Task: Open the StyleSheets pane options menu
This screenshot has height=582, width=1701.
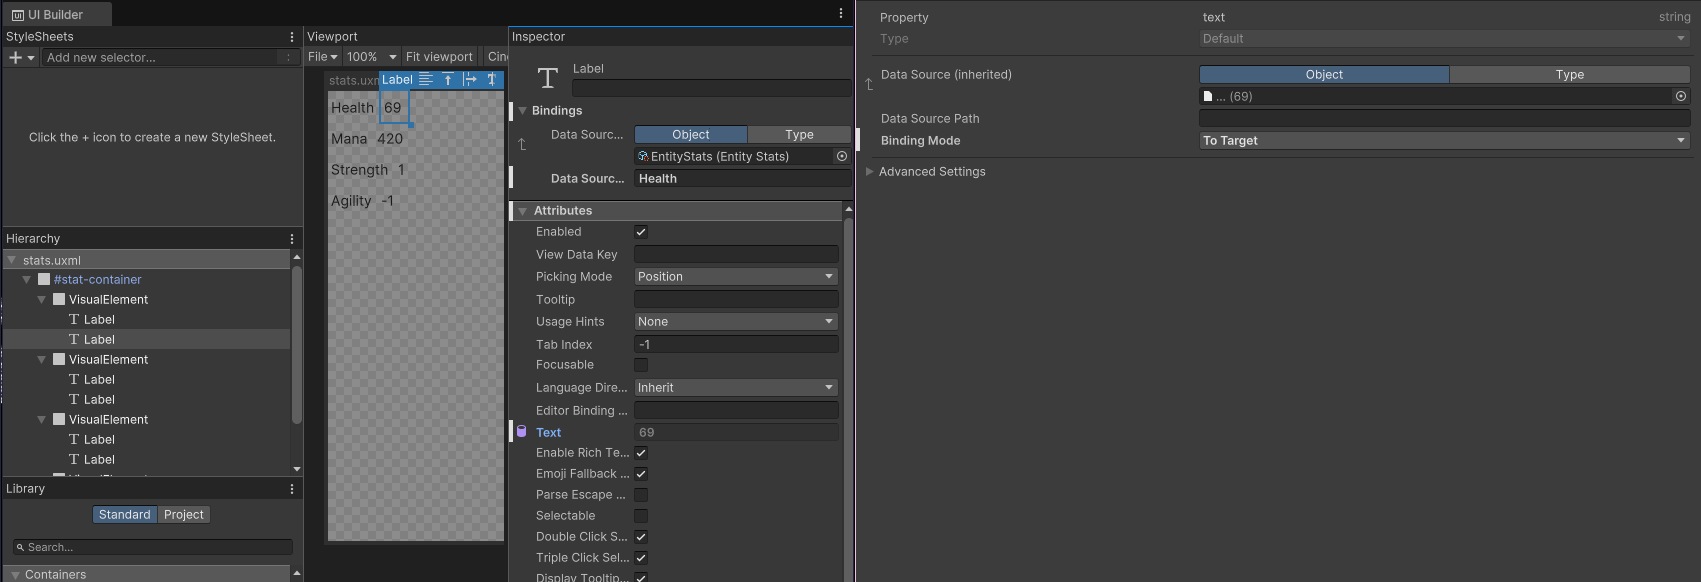Action: coord(292,37)
